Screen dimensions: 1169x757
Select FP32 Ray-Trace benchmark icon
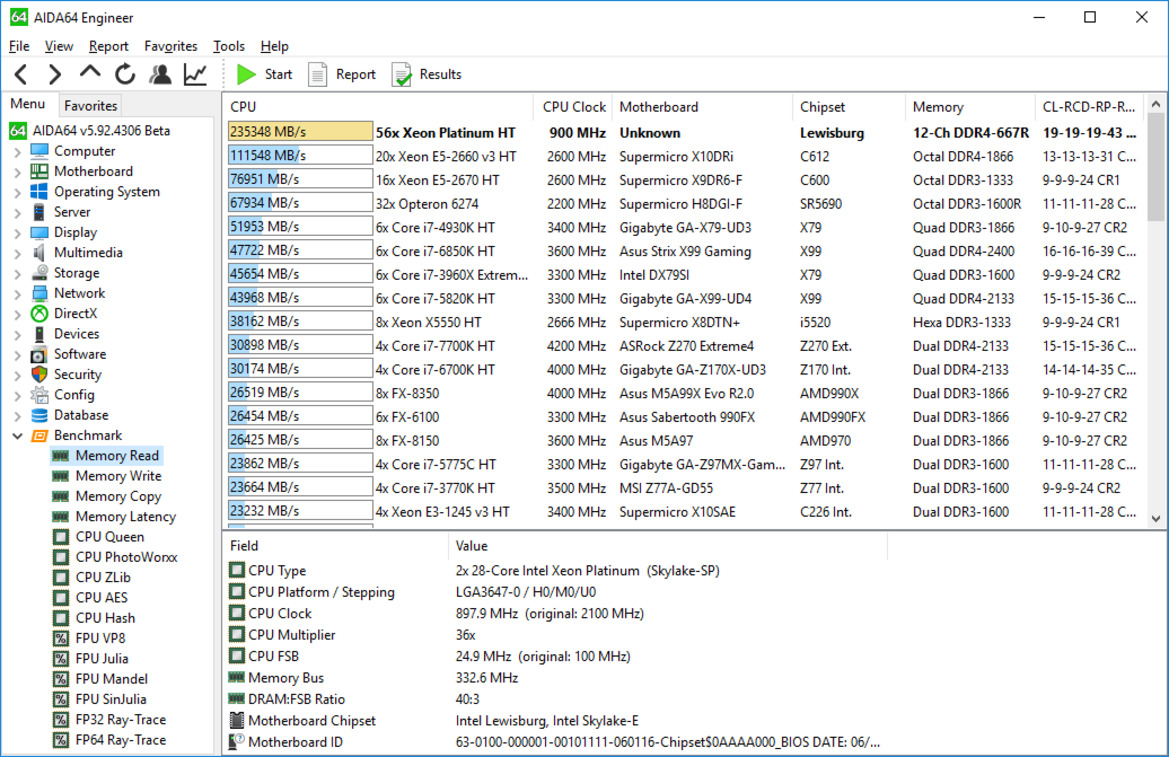pos(60,720)
